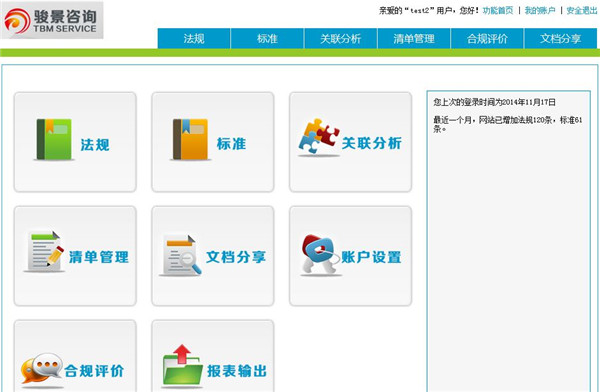600x392 pixels.
Task: Click the 骏景咨询 TBM Service logo
Action: (52, 20)
